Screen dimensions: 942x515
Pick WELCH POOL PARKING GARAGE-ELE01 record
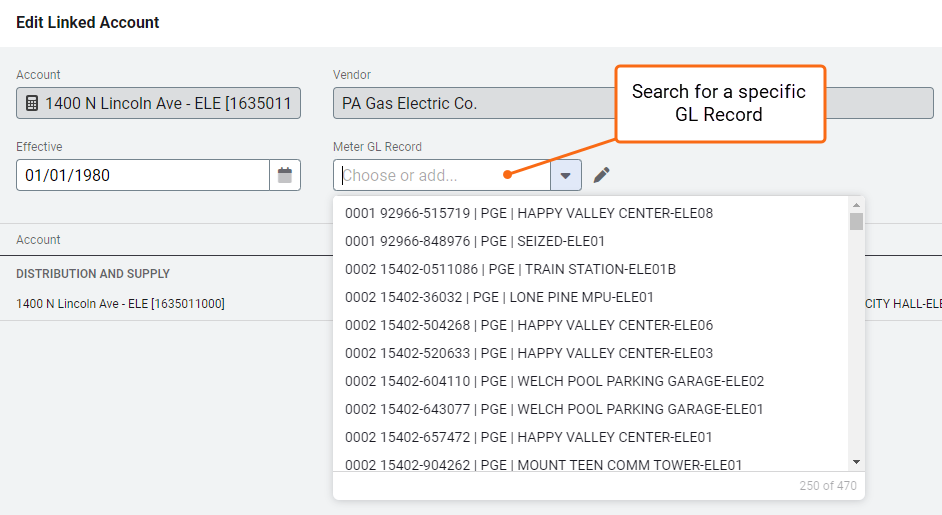590,409
